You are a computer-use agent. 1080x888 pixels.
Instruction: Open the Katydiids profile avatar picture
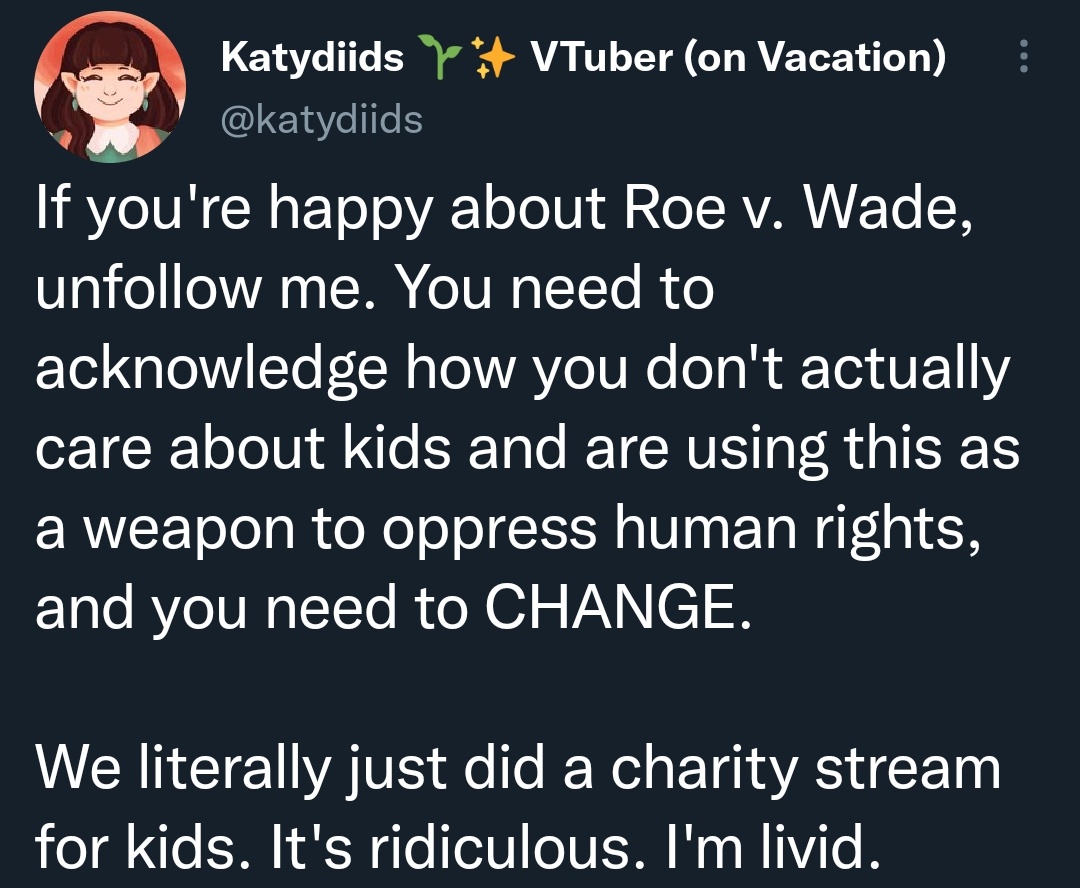pyautogui.click(x=110, y=87)
